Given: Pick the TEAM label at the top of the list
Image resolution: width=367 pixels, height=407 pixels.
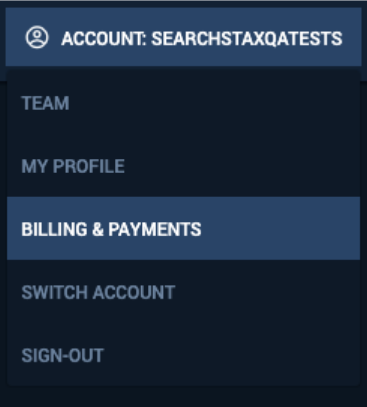Looking at the screenshot, I should coord(45,103).
